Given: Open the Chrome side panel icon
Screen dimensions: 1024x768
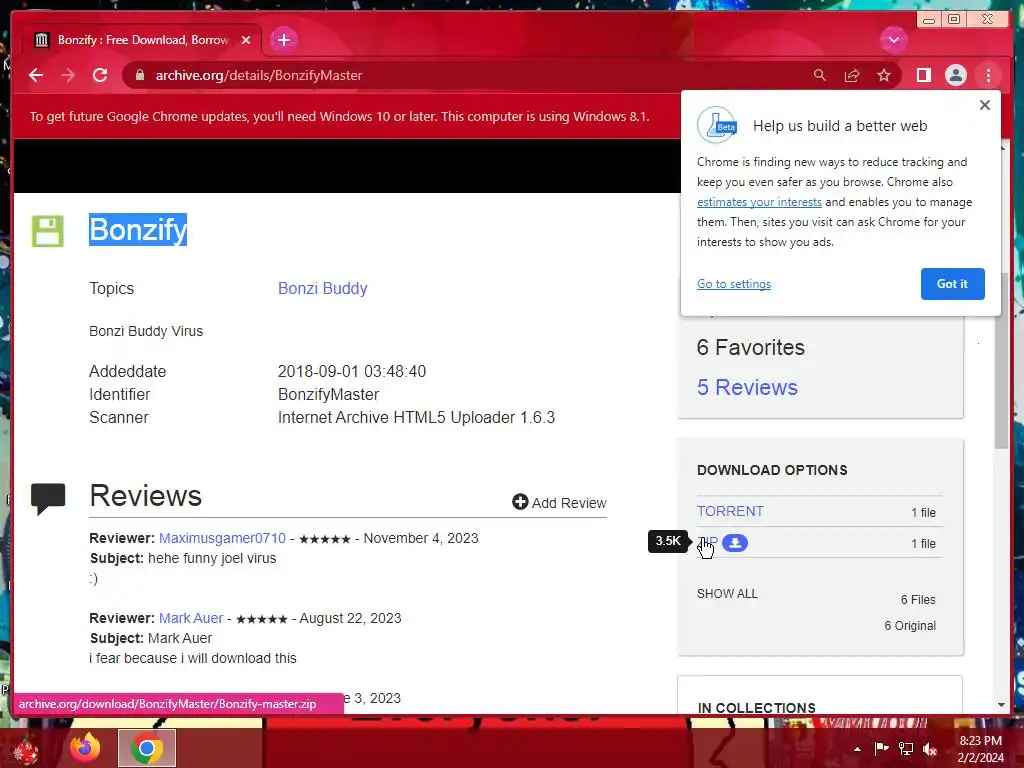Looking at the screenshot, I should click(x=923, y=75).
